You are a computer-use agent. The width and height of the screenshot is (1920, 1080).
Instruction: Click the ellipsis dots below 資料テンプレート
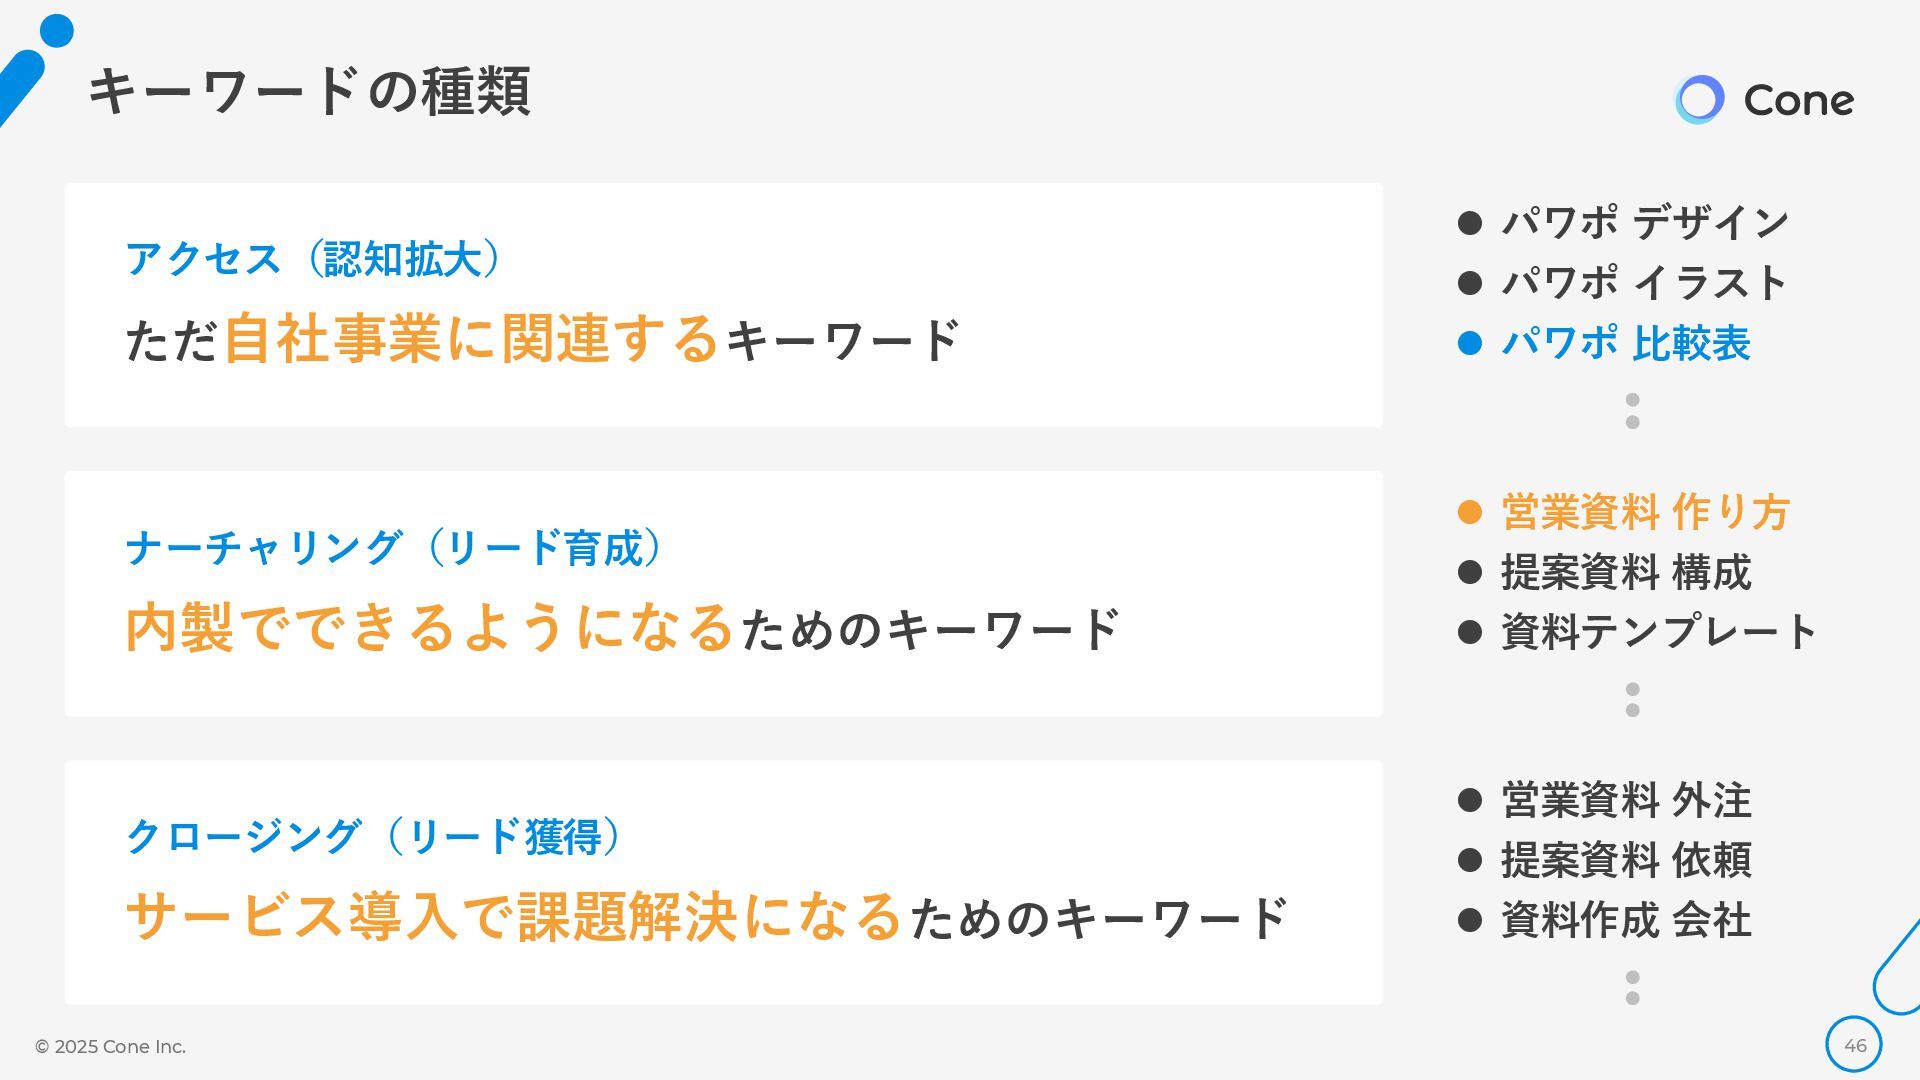(1632, 699)
